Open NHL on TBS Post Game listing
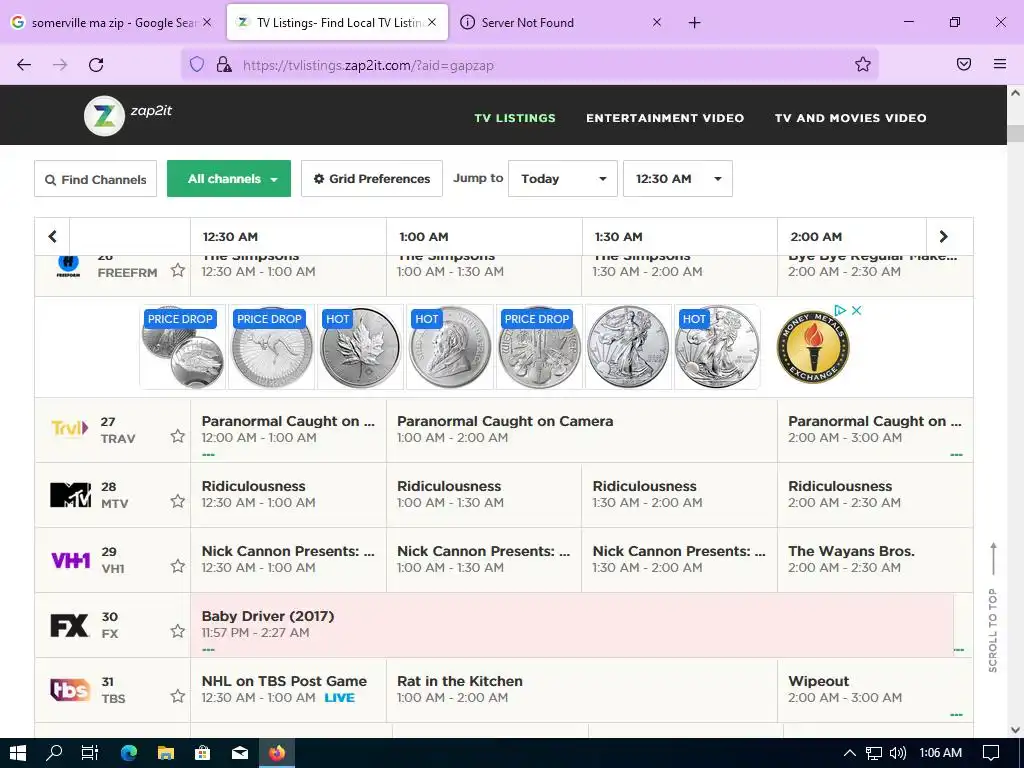The image size is (1024, 768). point(288,689)
